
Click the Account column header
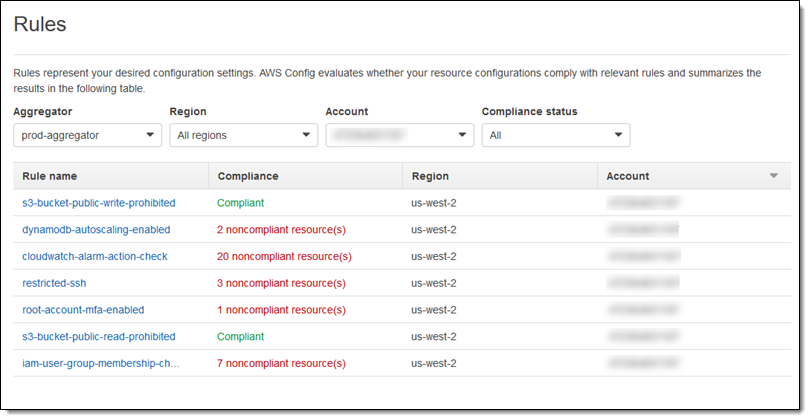[x=628, y=176]
